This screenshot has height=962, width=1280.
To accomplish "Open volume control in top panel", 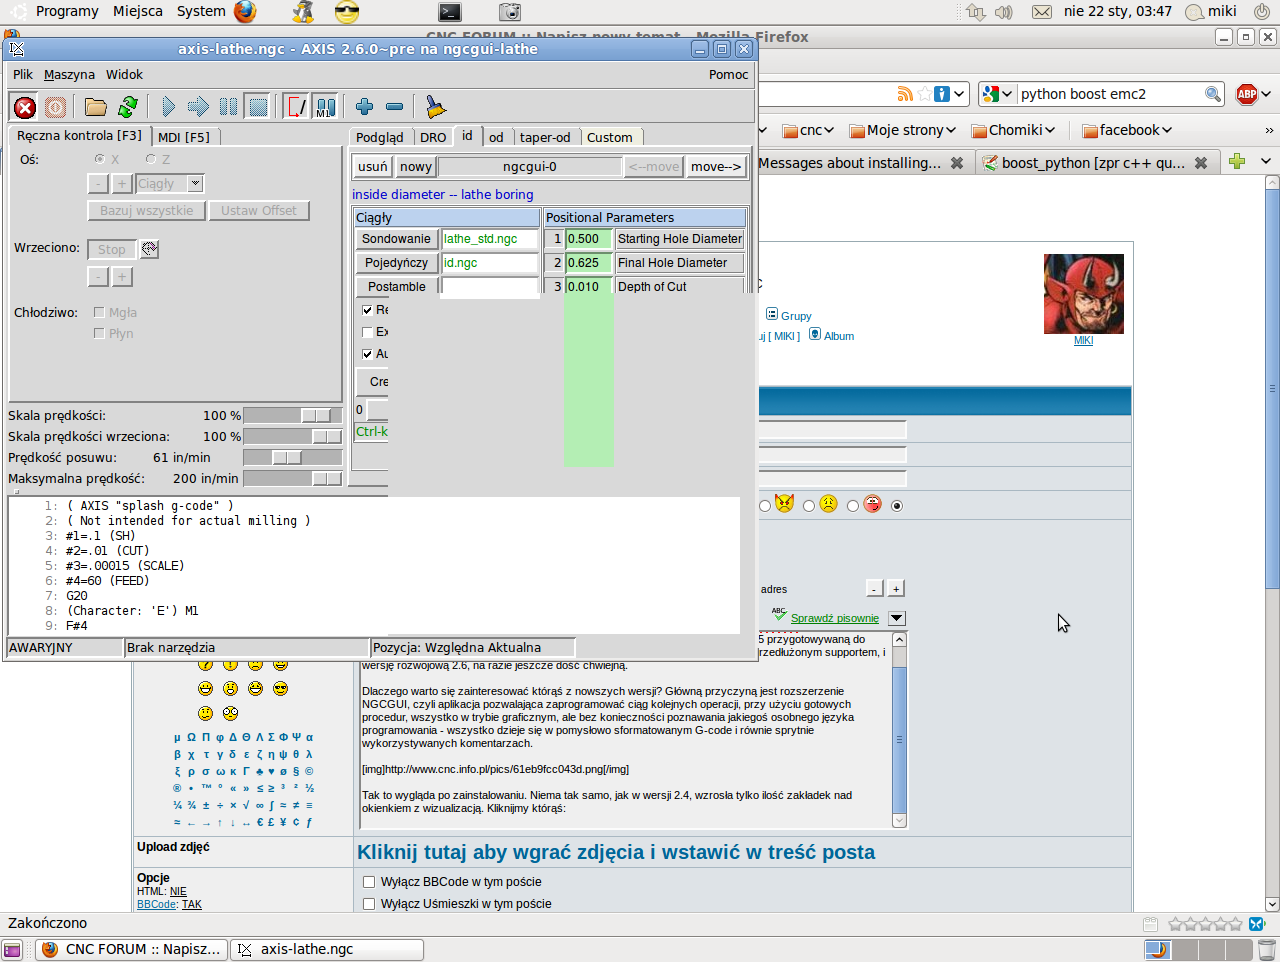I will (1004, 12).
